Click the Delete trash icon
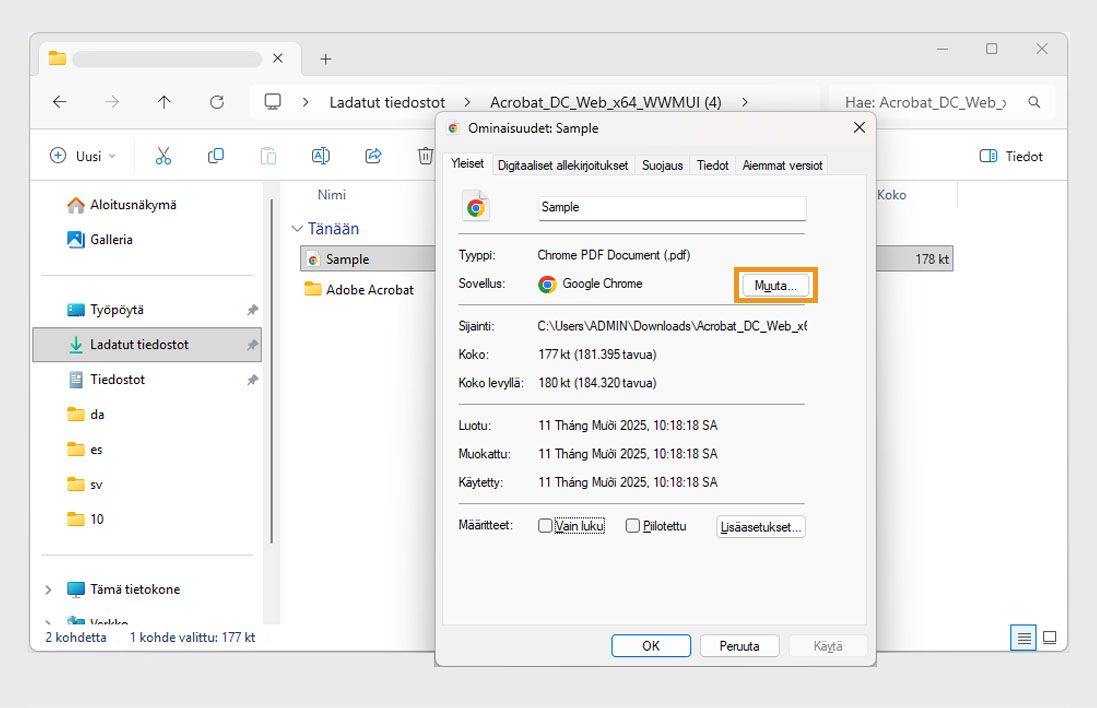 [425, 156]
